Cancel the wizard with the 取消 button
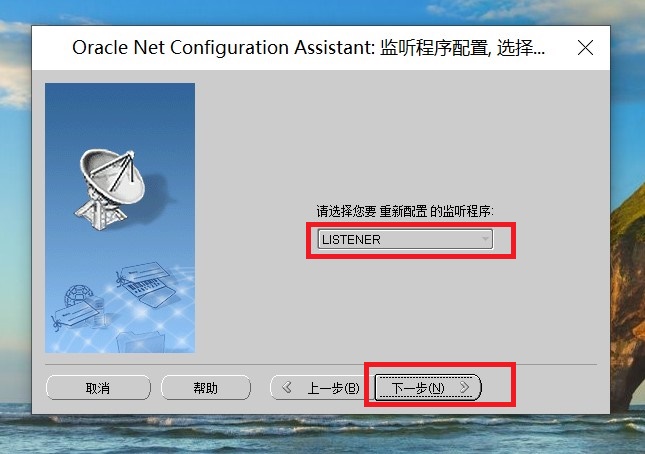The height and width of the screenshot is (454, 645). 98,387
